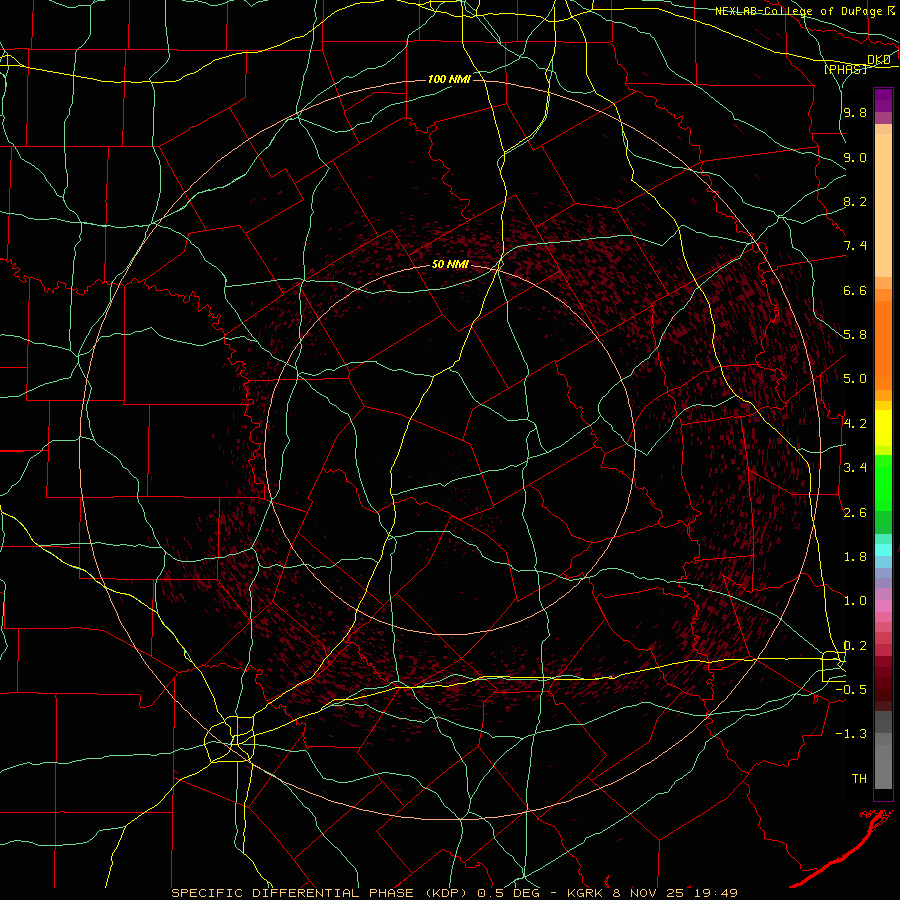Pick the bright green color bar segment
Screen dimensions: 900x900
pos(883,483)
